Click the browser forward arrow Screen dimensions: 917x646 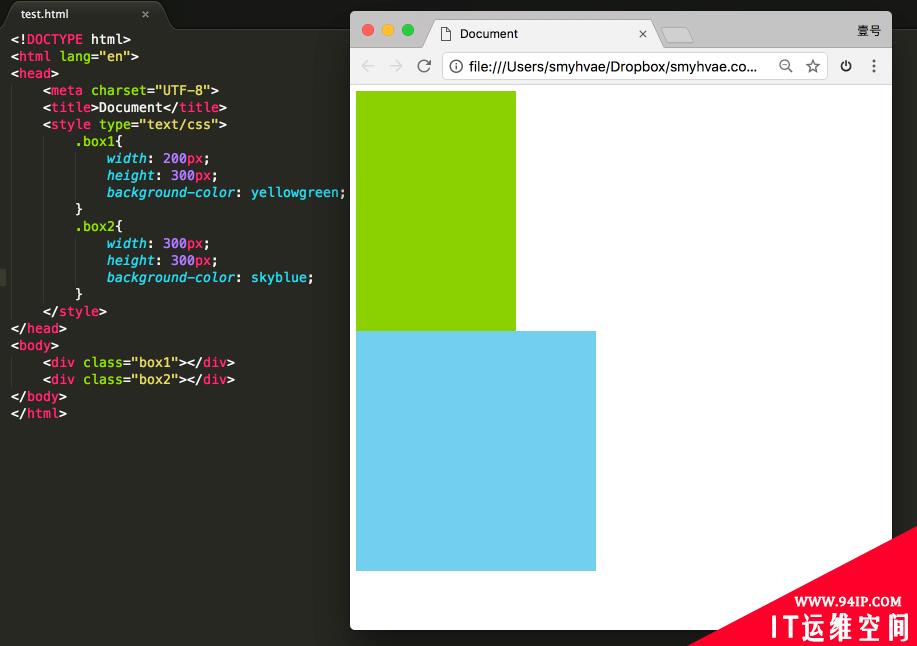396,66
